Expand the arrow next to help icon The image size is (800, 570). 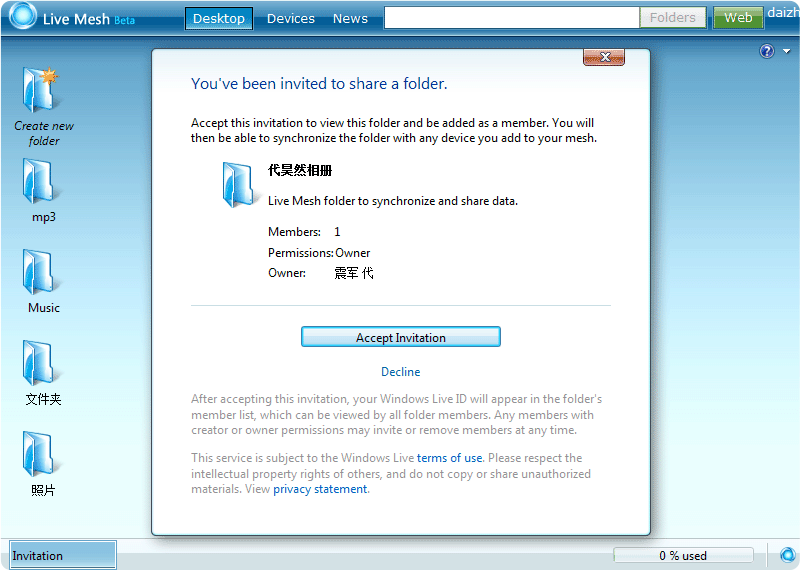786,51
